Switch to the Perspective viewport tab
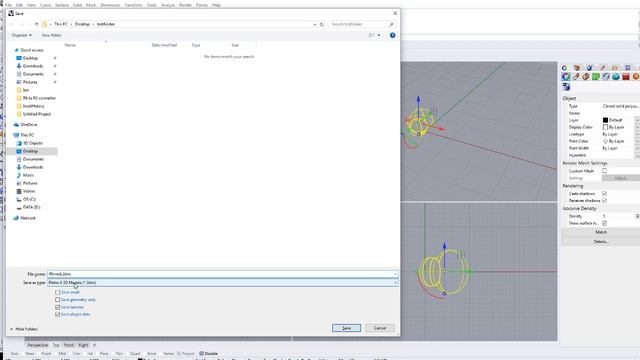 (x=38, y=345)
